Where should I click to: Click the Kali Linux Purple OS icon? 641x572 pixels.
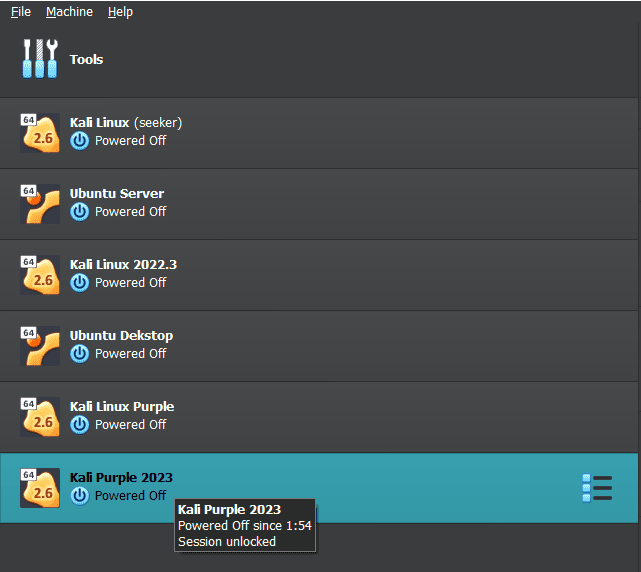click(40, 417)
